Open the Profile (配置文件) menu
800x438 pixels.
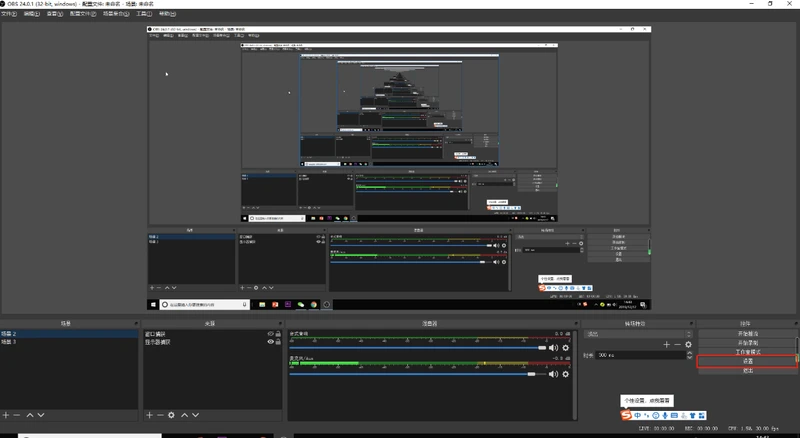83,14
